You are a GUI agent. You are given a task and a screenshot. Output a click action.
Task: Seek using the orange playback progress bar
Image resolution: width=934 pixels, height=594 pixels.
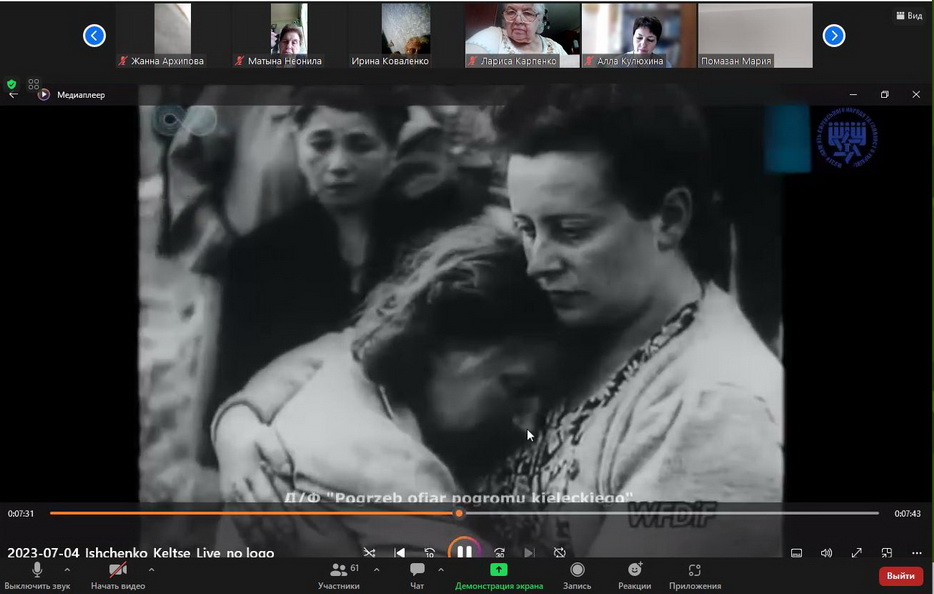pyautogui.click(x=464, y=513)
